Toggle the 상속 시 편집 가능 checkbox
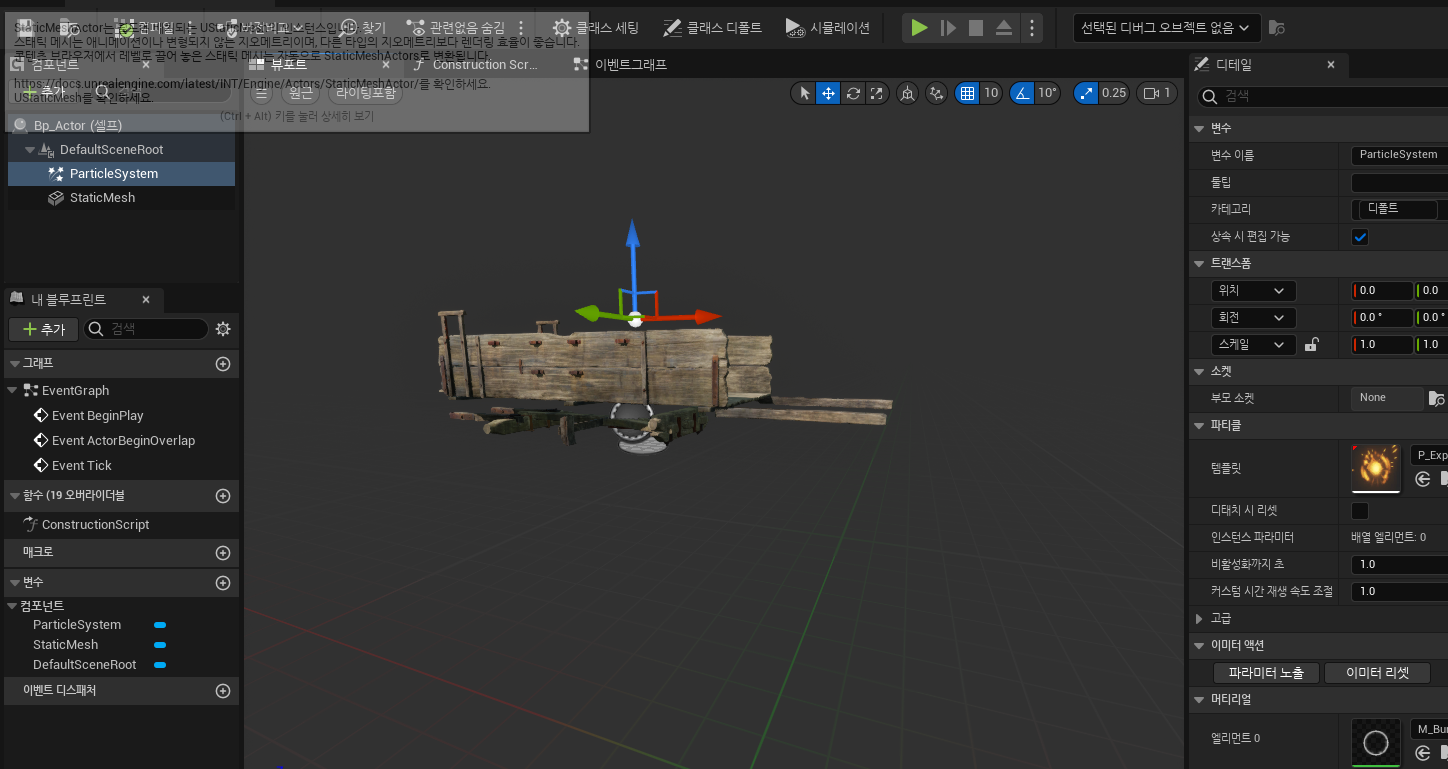Image resolution: width=1448 pixels, height=769 pixels. 1360,237
